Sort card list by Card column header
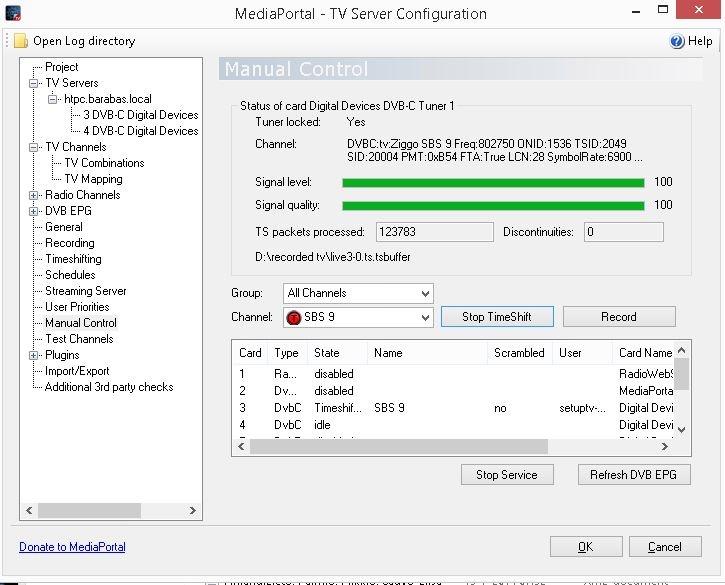This screenshot has width=725, height=585. (250, 353)
